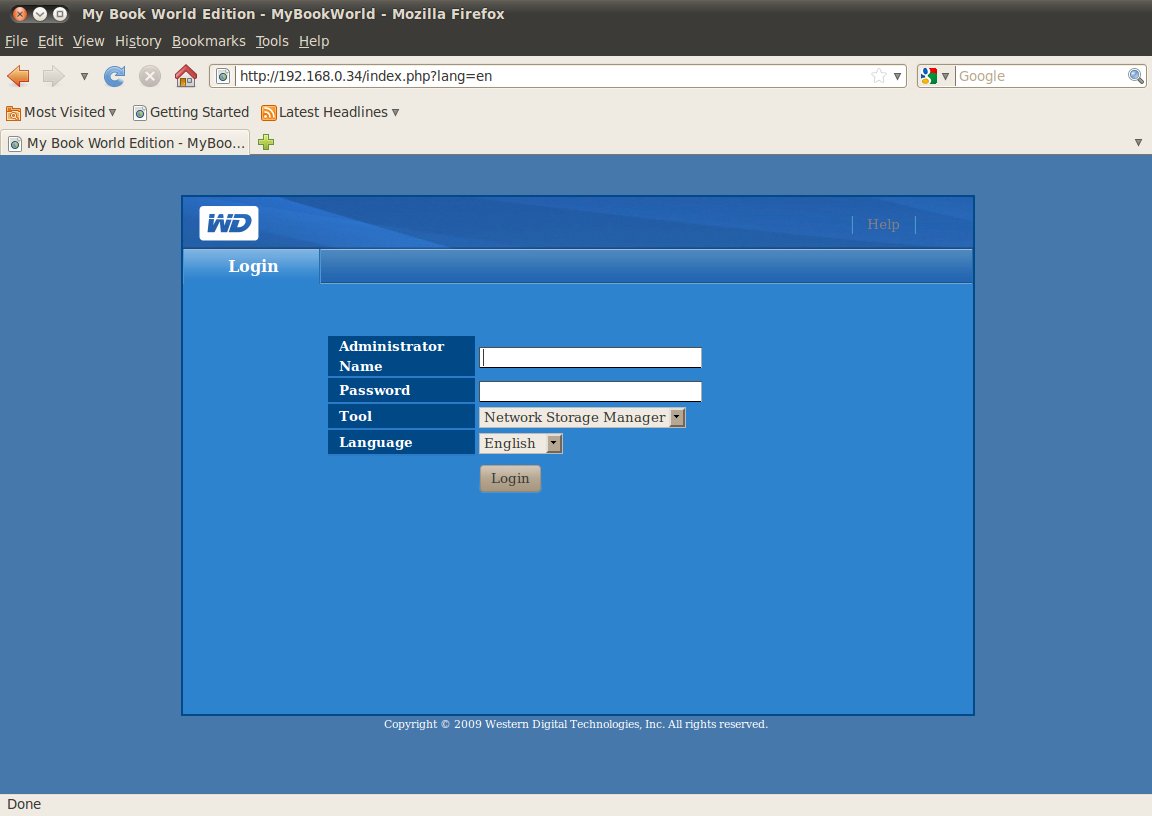1152x816 pixels.
Task: Click the Stop loading button
Action: click(x=150, y=76)
